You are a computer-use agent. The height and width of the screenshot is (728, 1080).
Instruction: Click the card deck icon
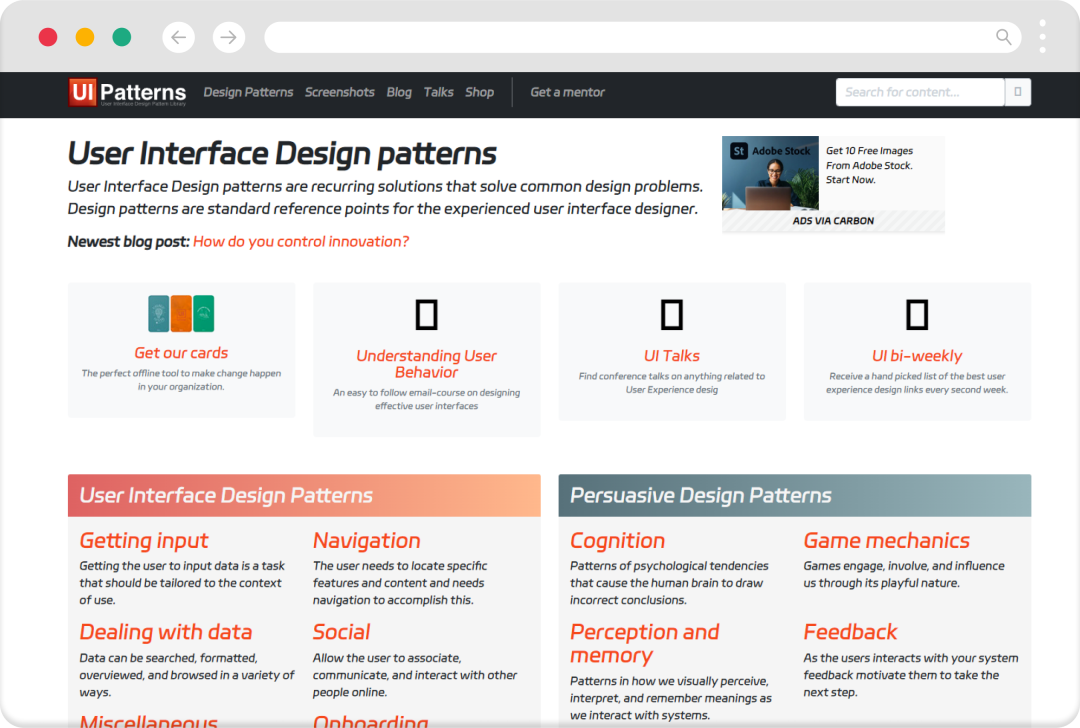(x=181, y=314)
